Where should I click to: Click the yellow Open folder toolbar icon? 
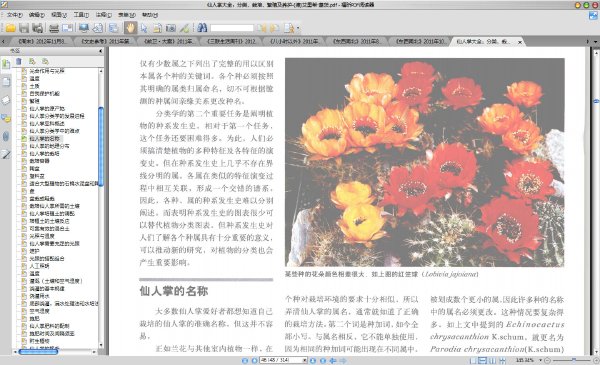click(x=10, y=28)
